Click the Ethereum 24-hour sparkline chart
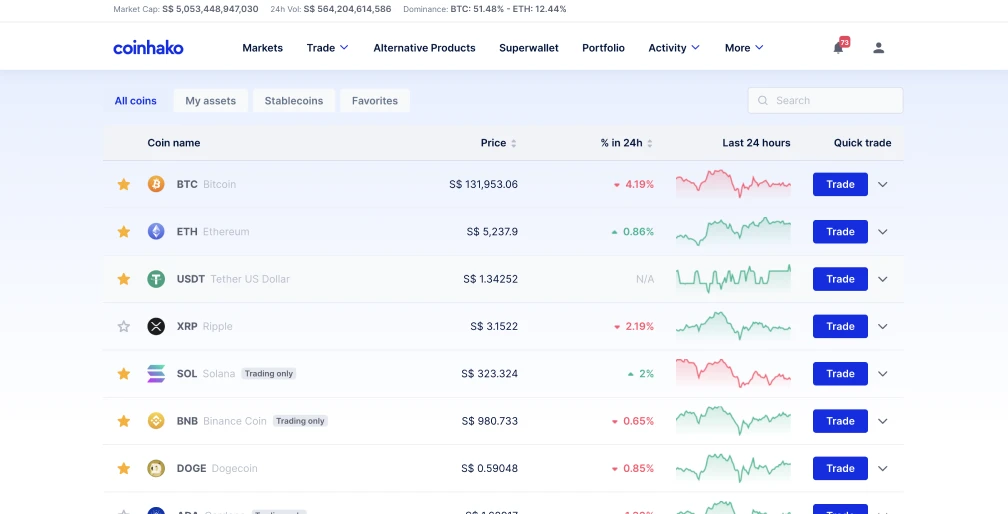 pyautogui.click(x=733, y=231)
